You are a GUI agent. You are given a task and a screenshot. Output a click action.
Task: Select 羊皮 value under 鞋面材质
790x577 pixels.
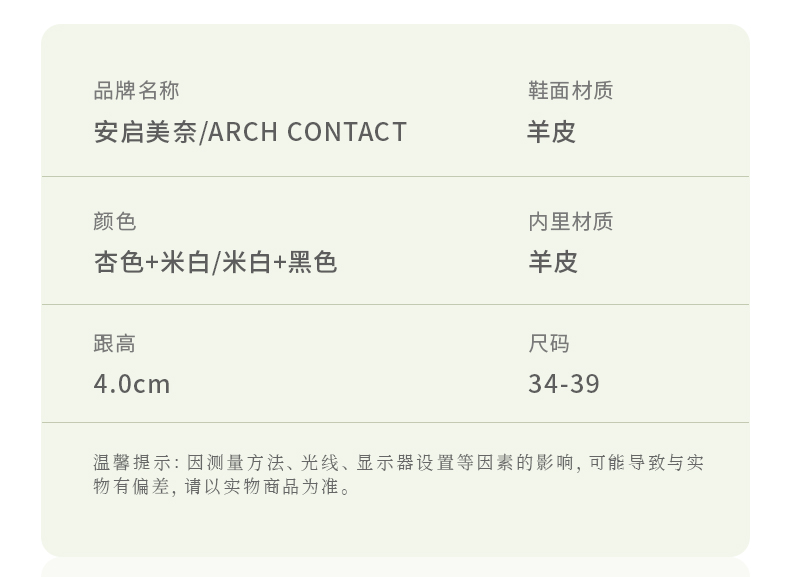[552, 132]
